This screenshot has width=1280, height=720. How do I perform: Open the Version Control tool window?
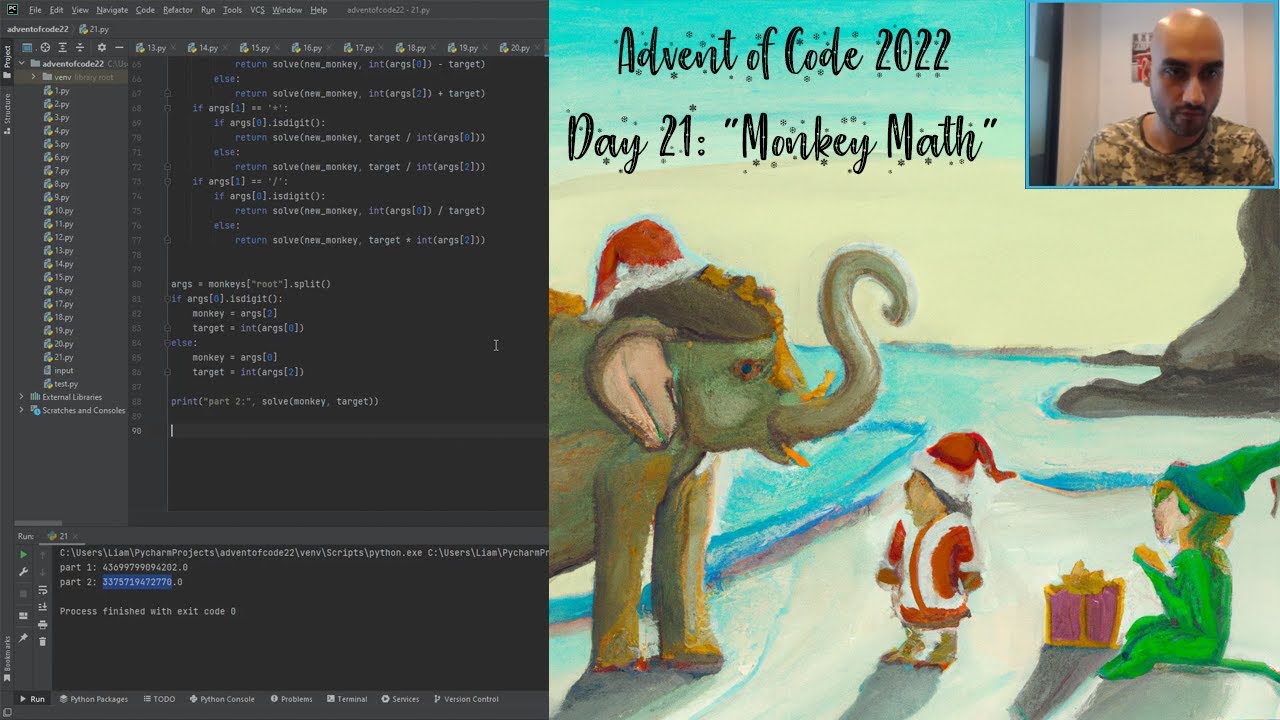tap(466, 699)
